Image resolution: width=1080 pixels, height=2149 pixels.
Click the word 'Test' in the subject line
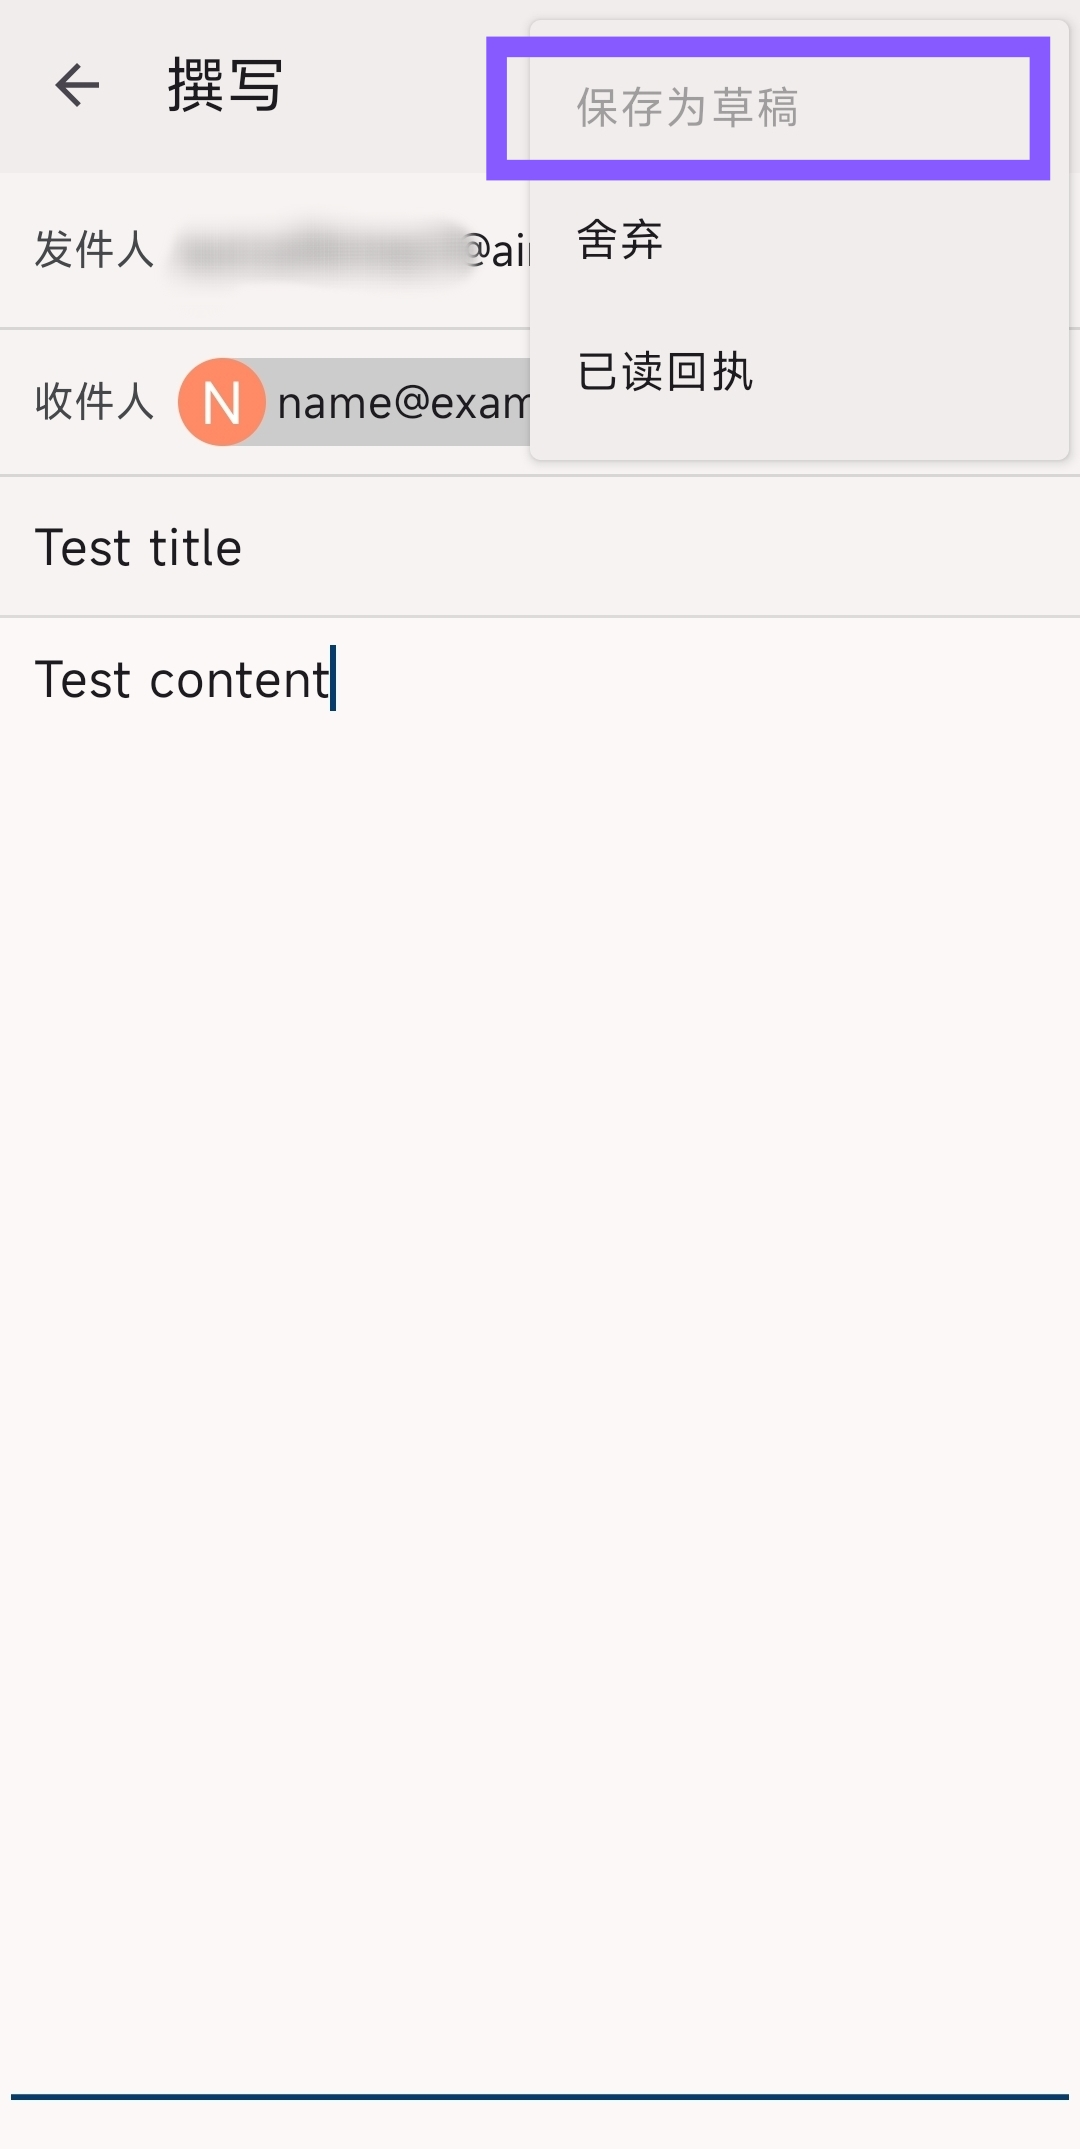tap(83, 548)
